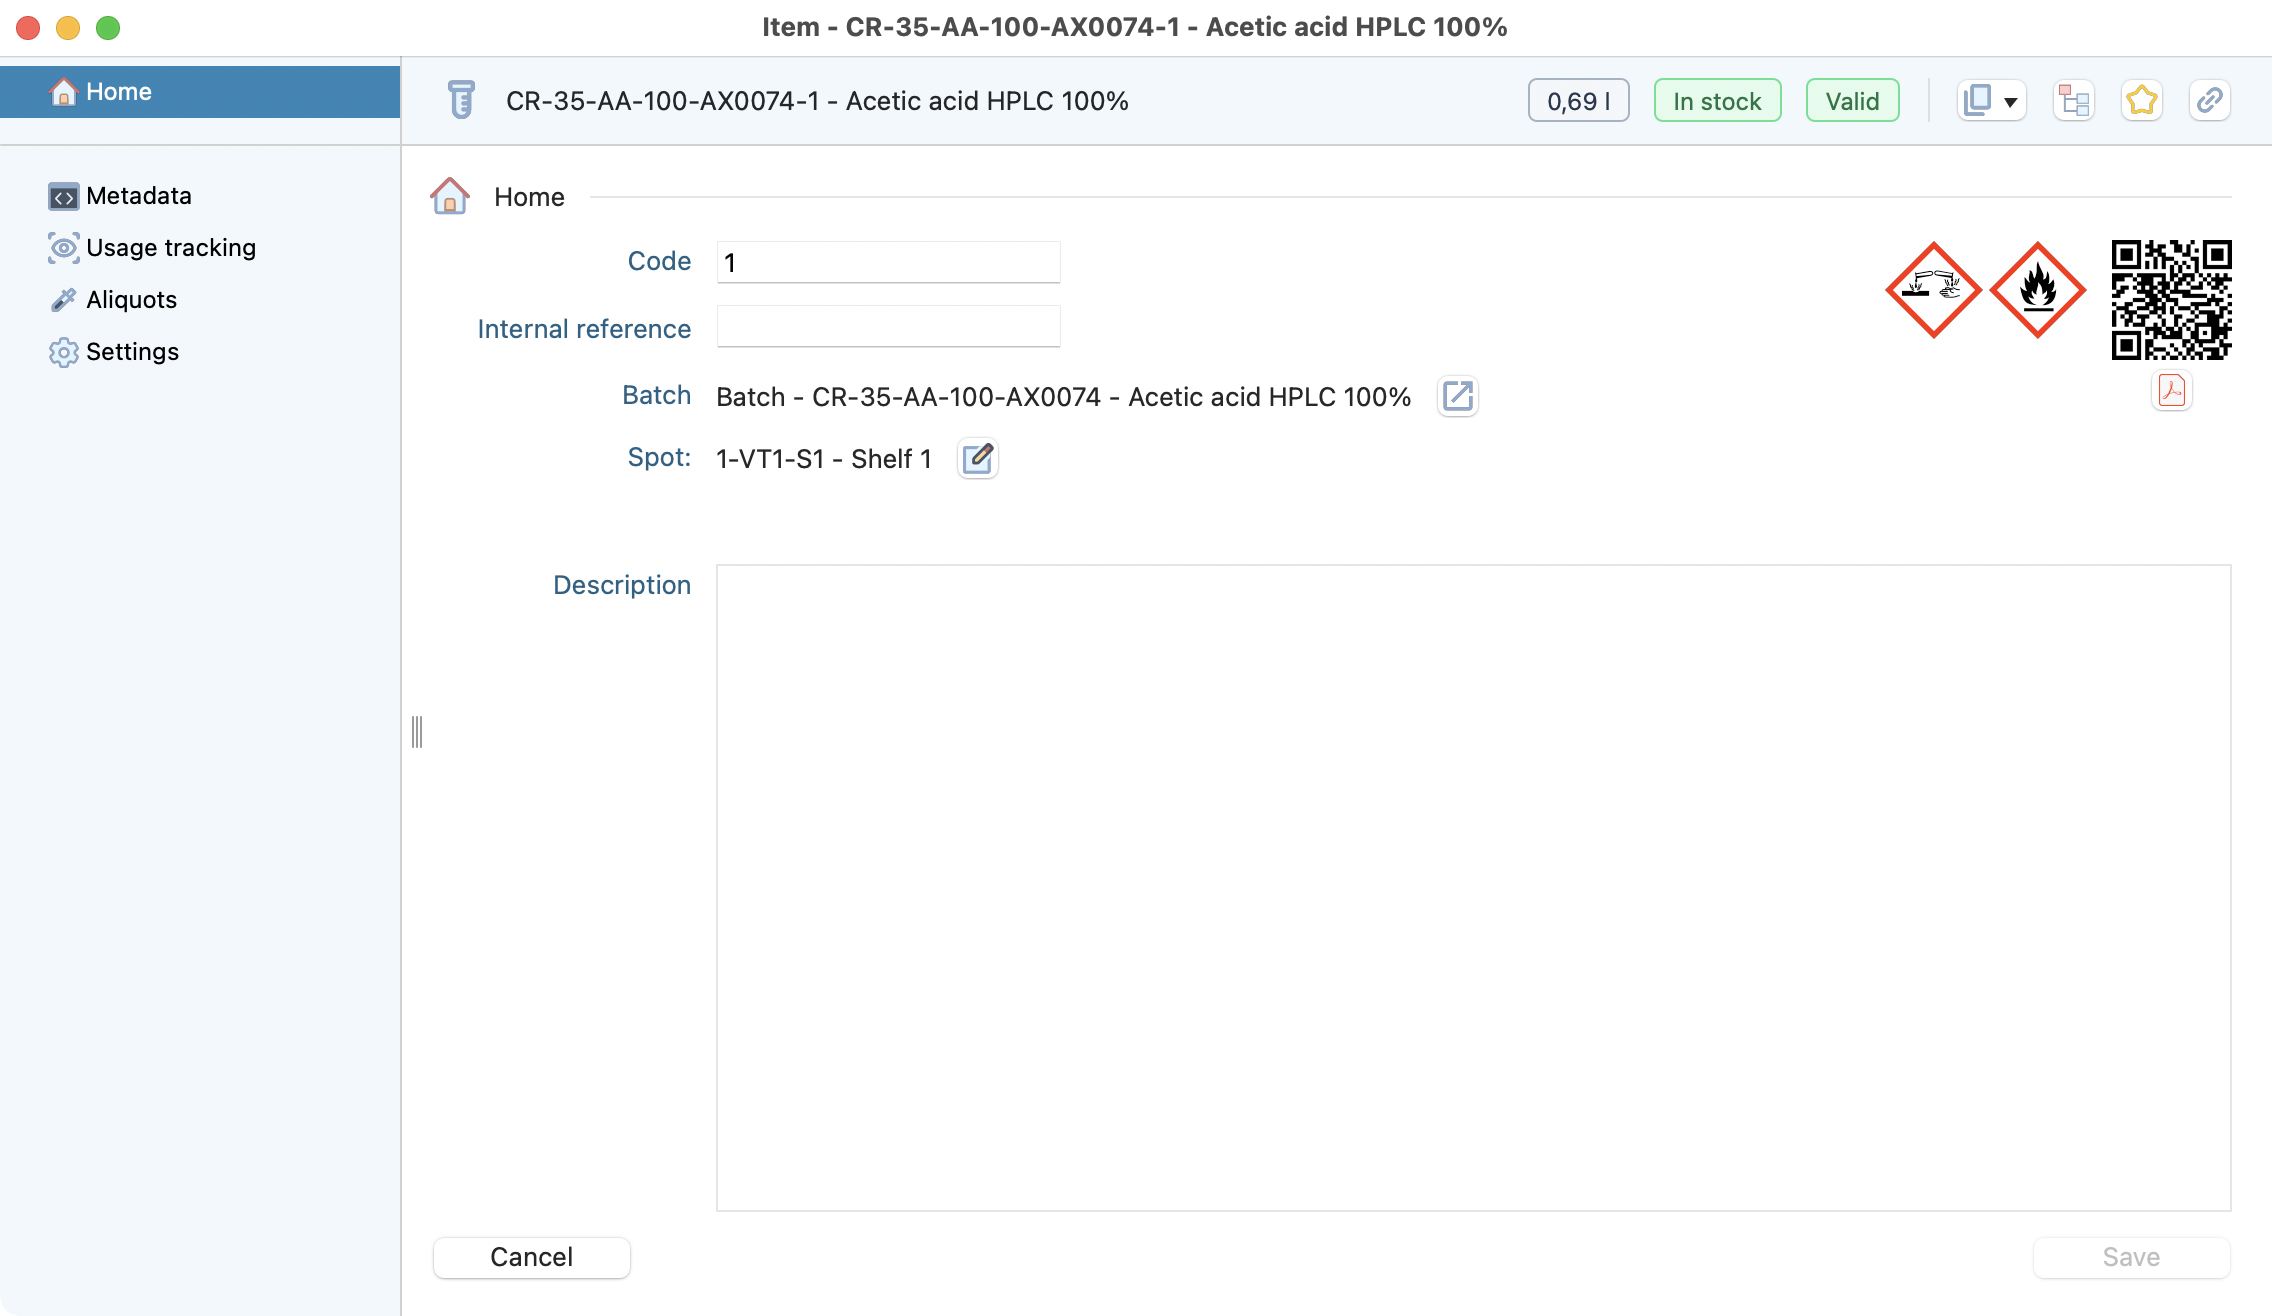Open linked batch with external link icon

pos(1457,397)
